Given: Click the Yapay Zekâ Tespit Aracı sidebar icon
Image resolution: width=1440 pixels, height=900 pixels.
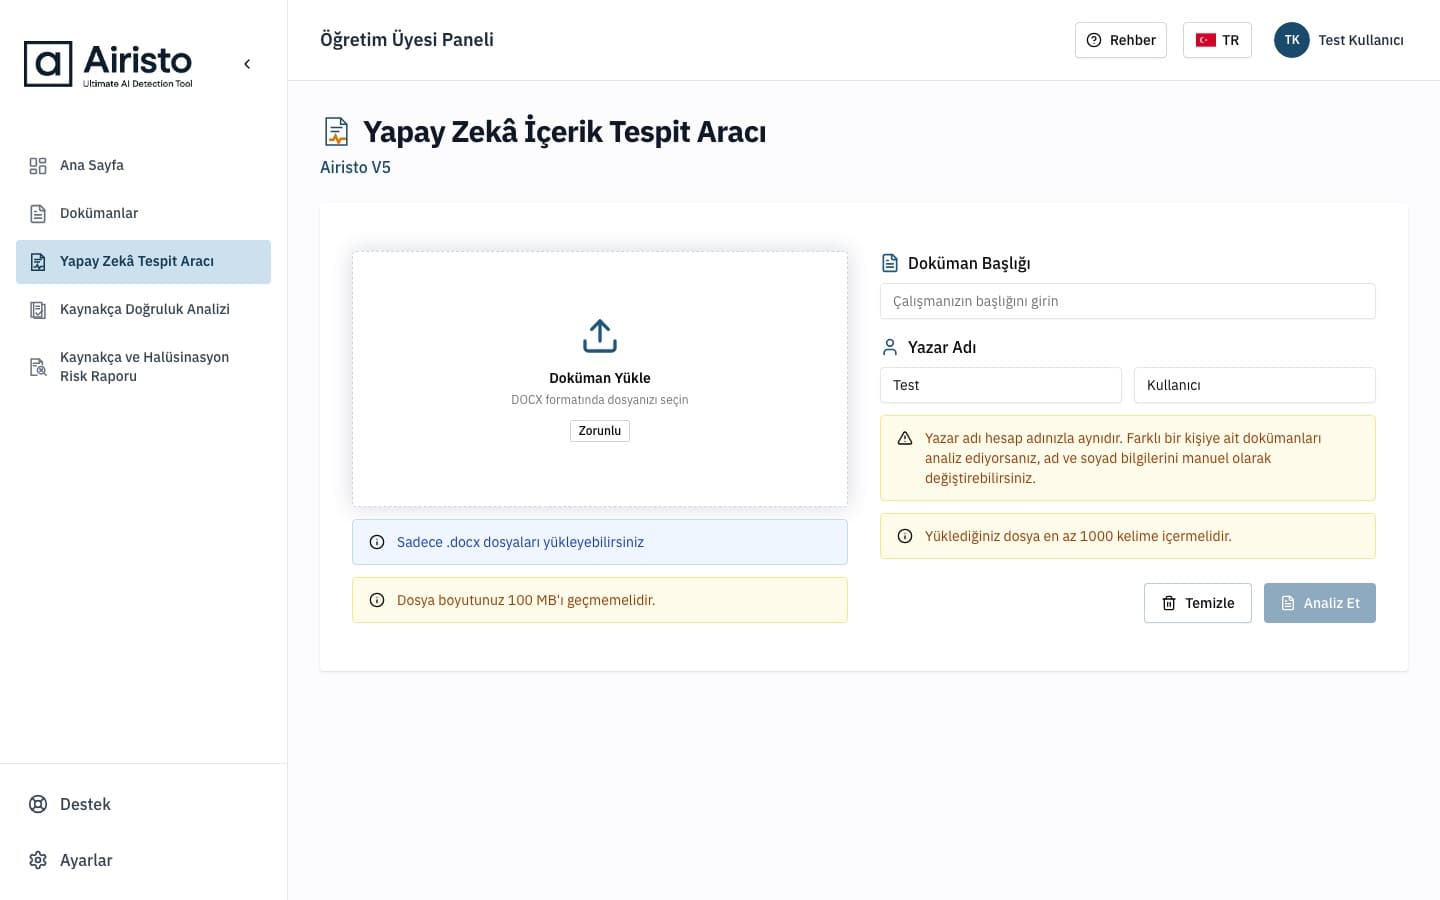Looking at the screenshot, I should [x=38, y=262].
